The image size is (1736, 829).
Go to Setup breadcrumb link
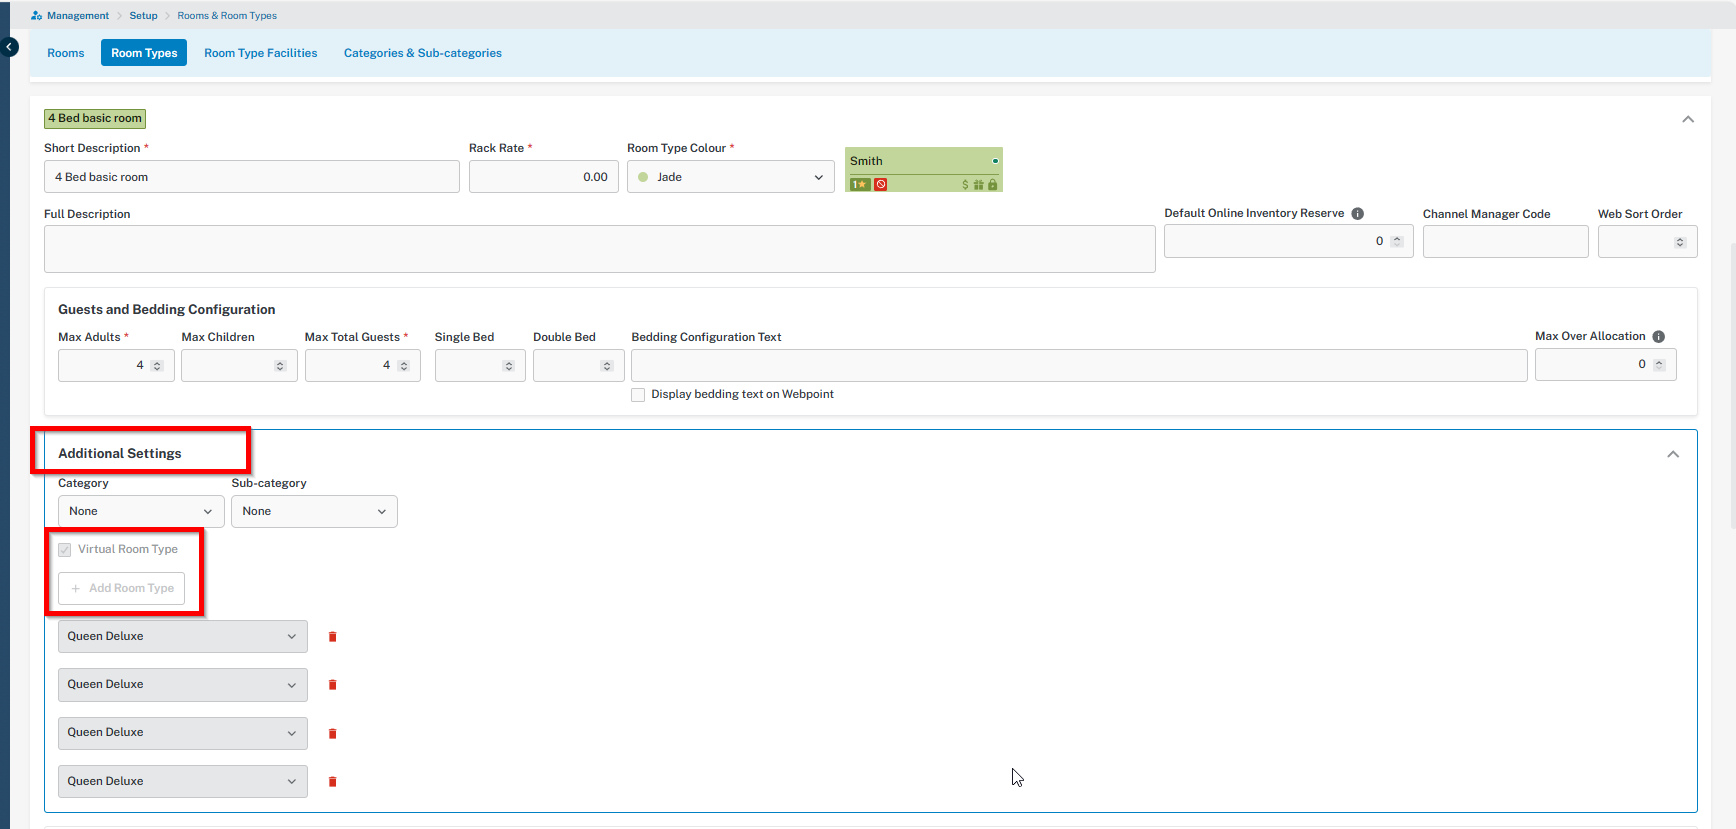(144, 16)
